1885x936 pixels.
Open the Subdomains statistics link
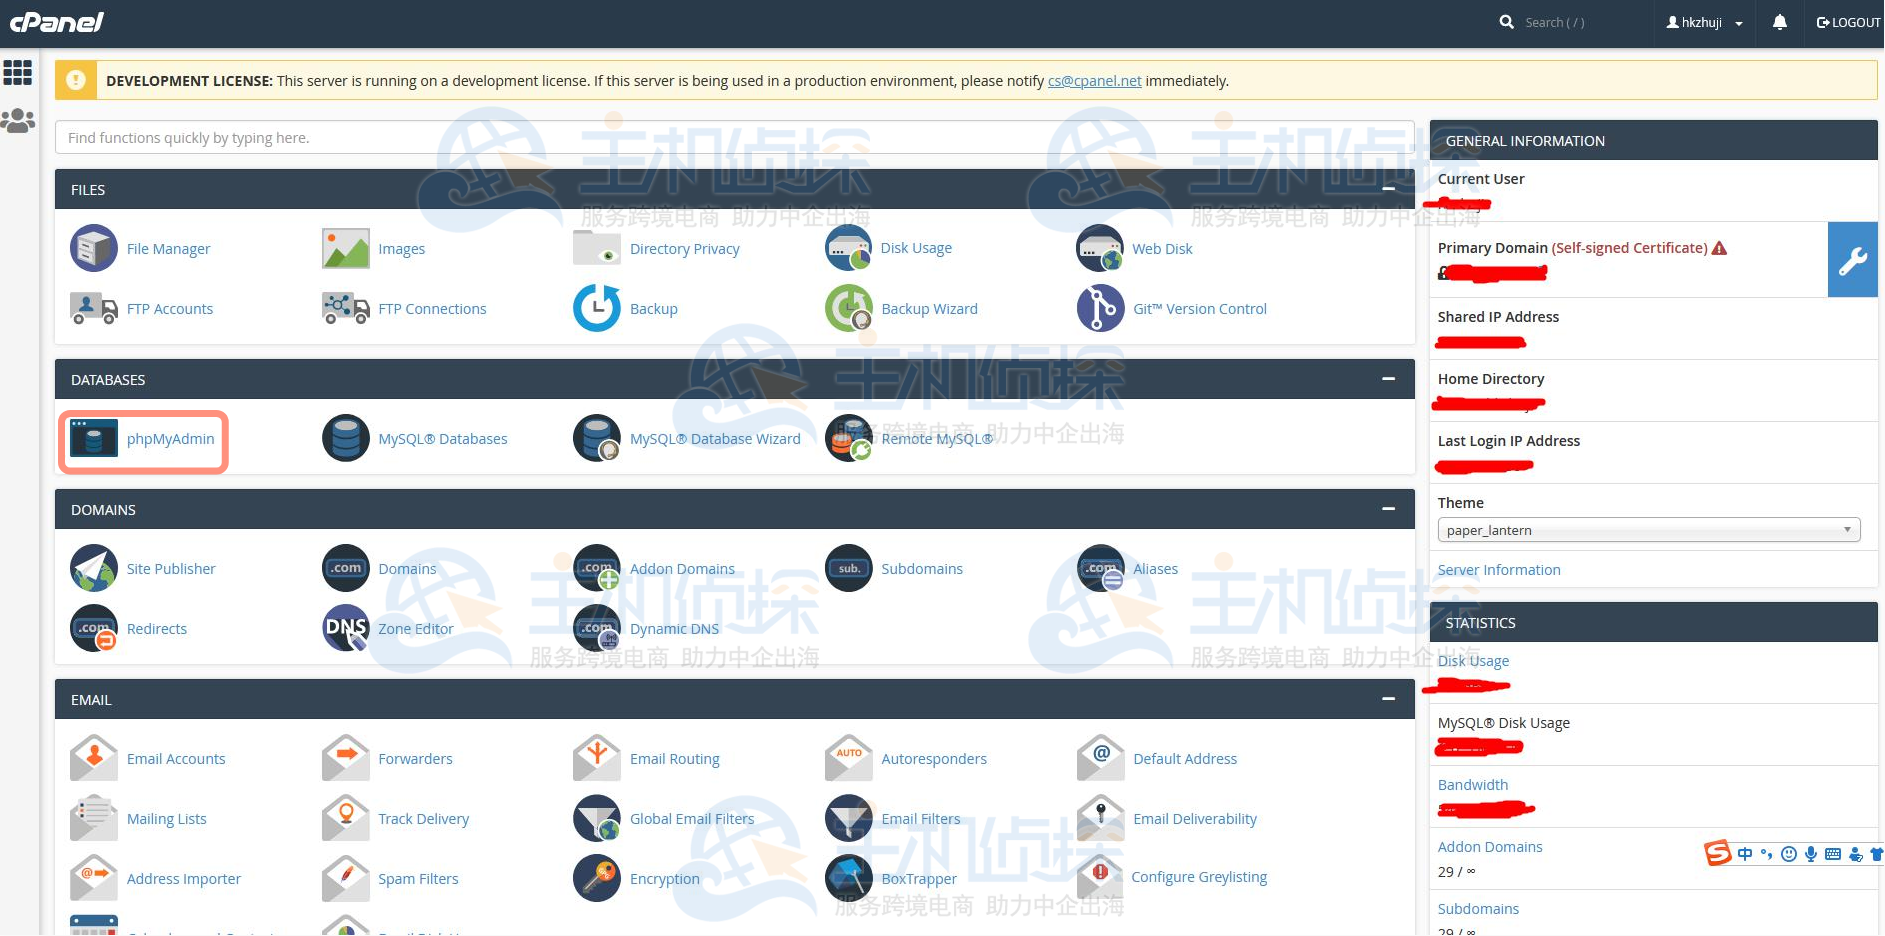pyautogui.click(x=1478, y=909)
